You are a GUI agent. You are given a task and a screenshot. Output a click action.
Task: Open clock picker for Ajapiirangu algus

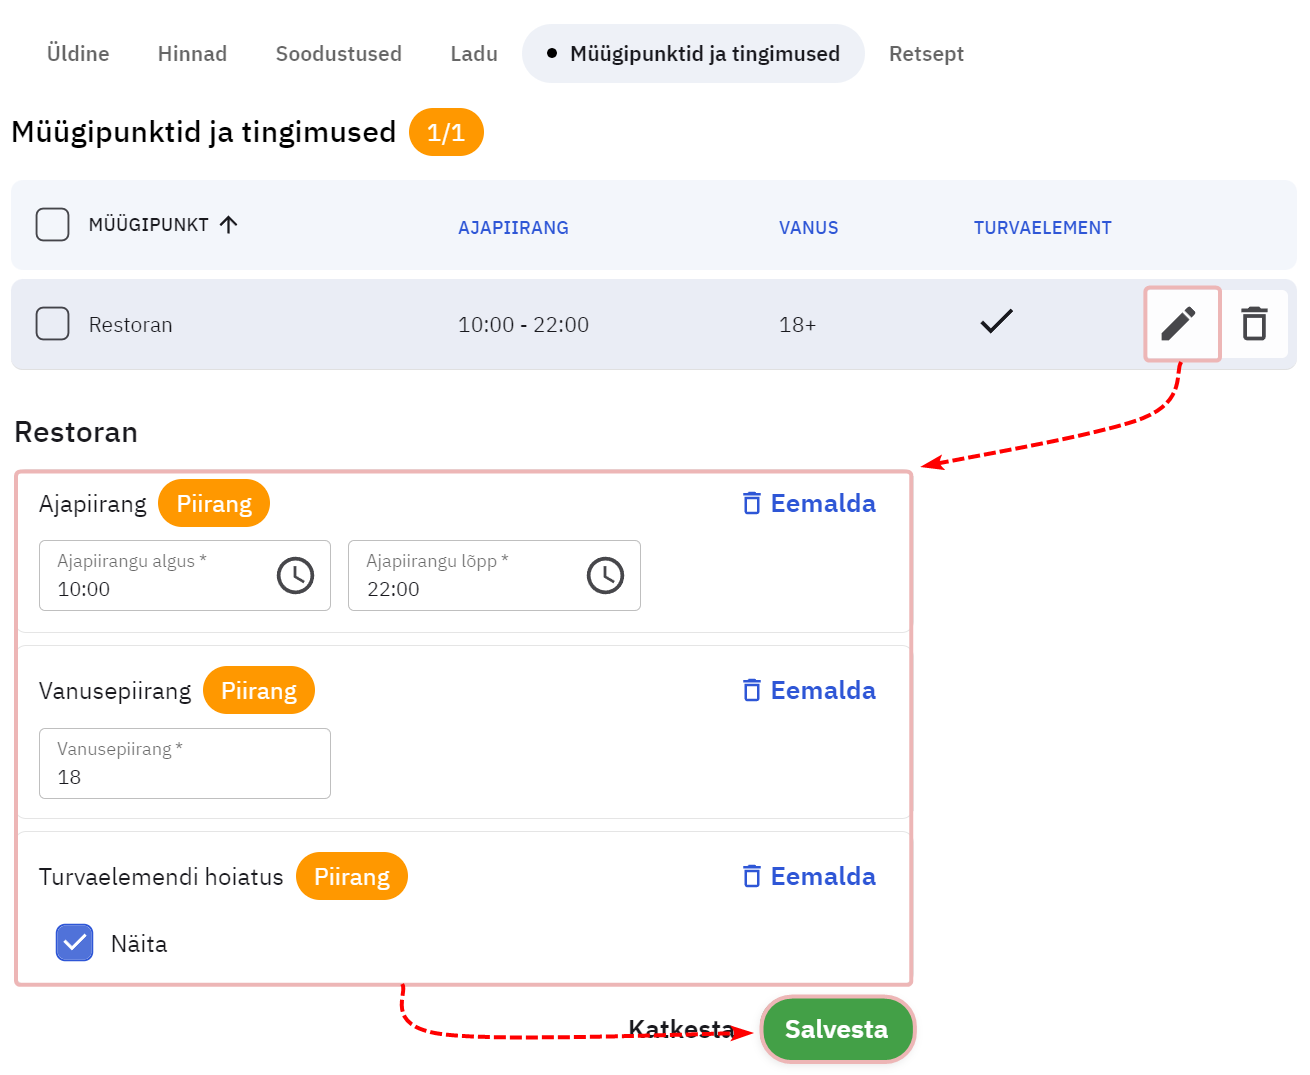pyautogui.click(x=295, y=575)
